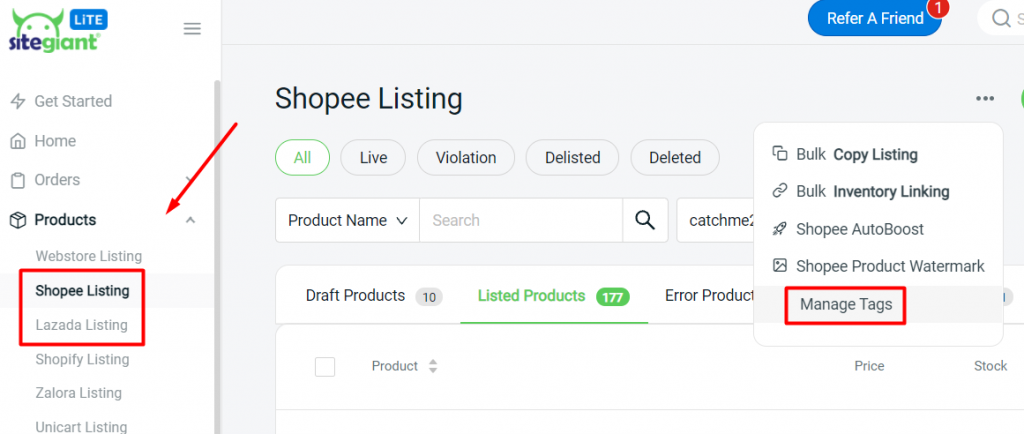Image resolution: width=1024 pixels, height=434 pixels.
Task: Click the hamburger menu icon
Action: (192, 29)
